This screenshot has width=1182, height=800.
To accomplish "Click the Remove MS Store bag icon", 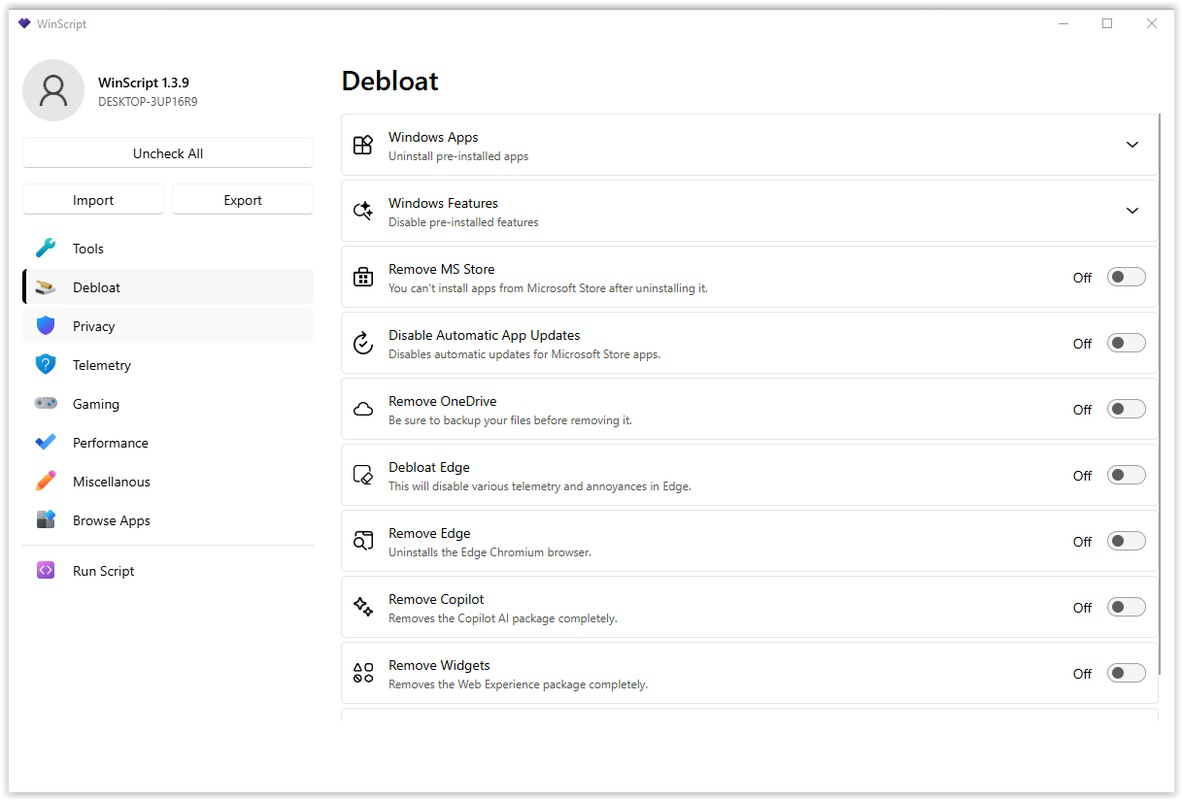I will [363, 277].
